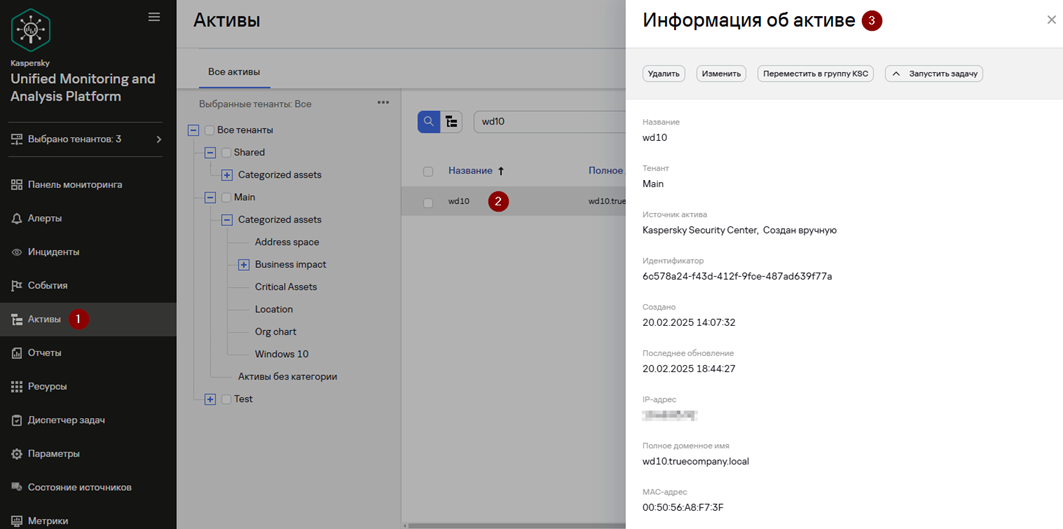Close the Информация об активе panel

pos(1051,20)
